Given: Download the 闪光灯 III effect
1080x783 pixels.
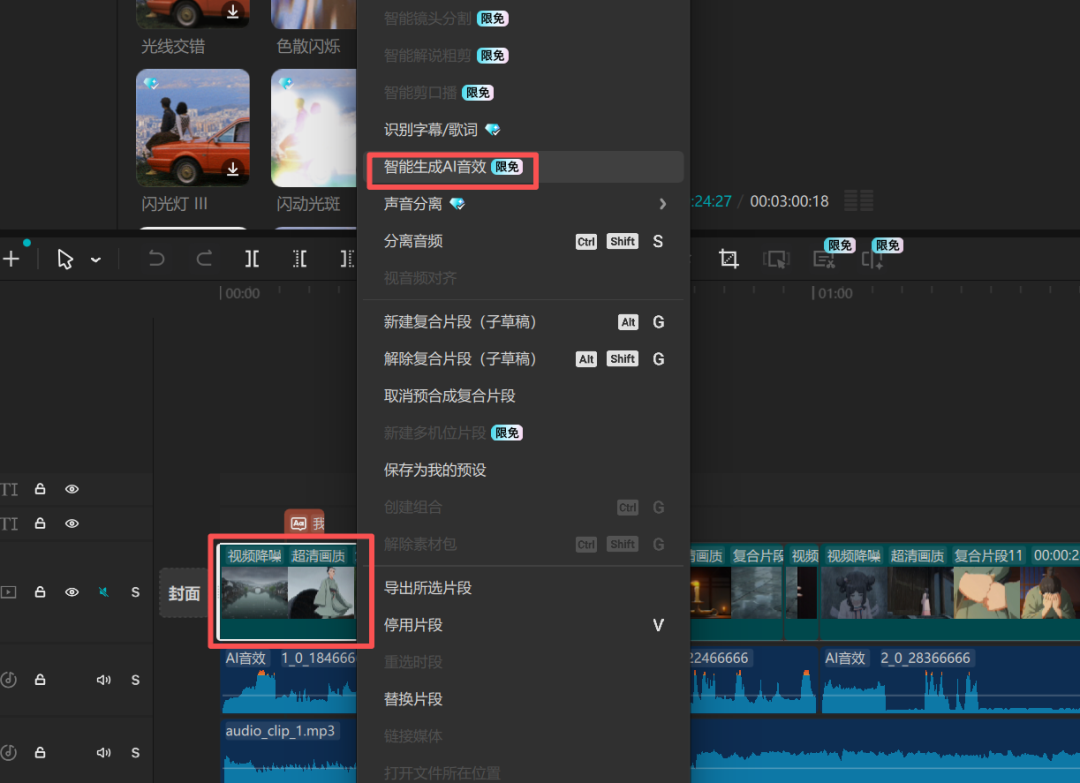Looking at the screenshot, I should coord(233,170).
